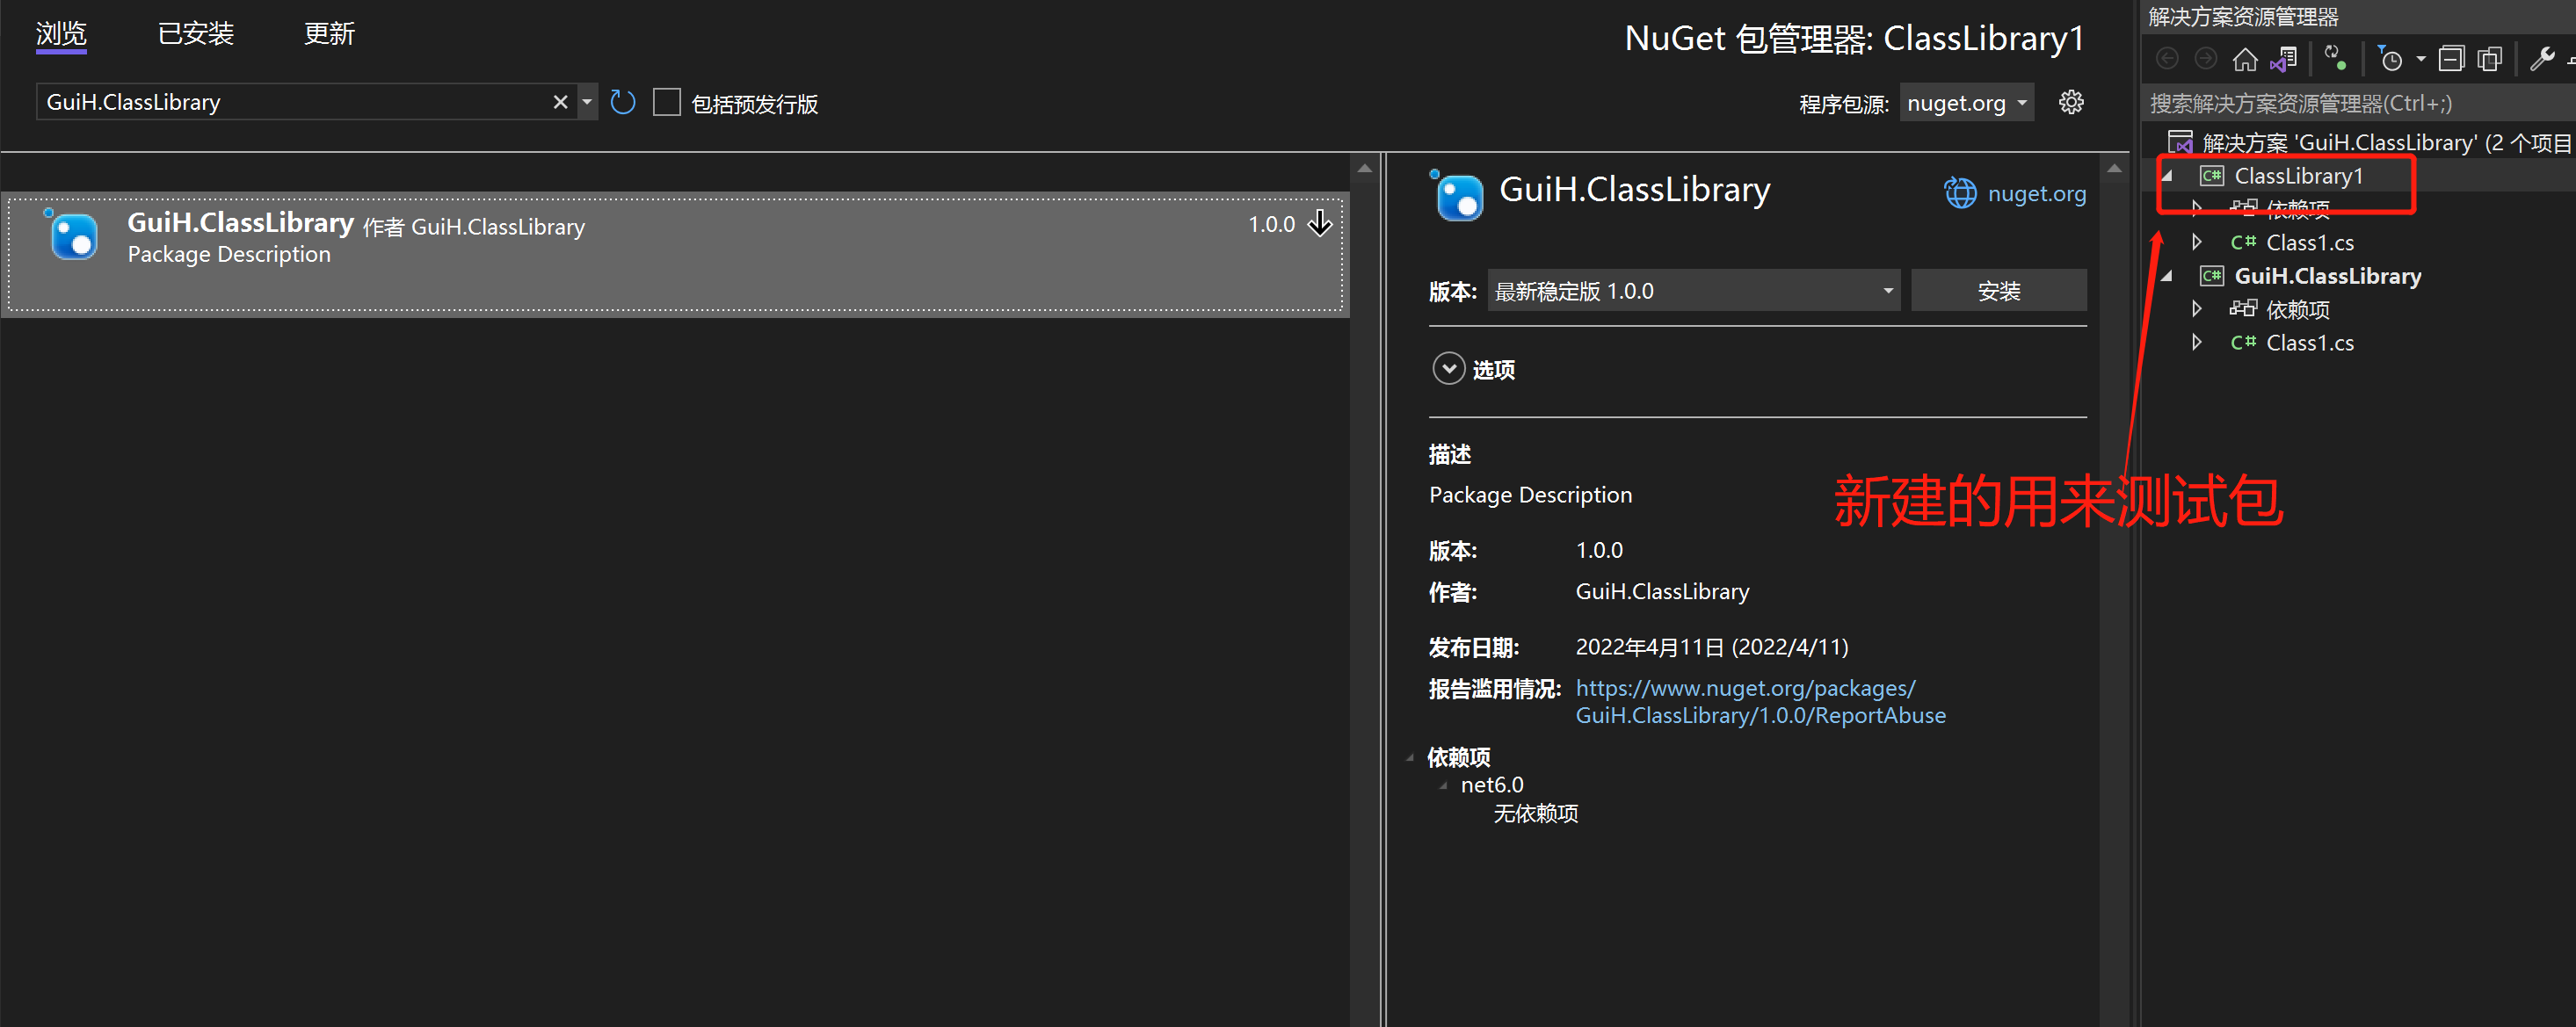Select the ClassLibrary1 project

[x=2298, y=176]
